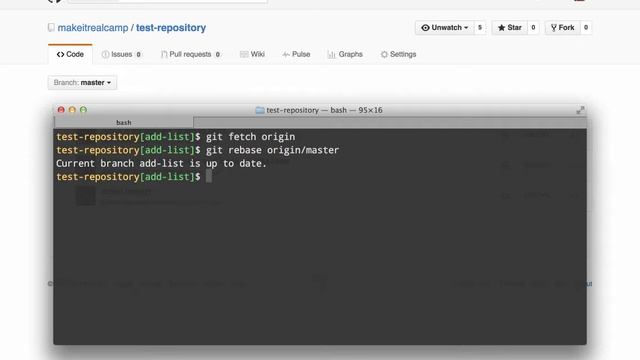Open the stargazers count beside Star
640x360 pixels.
tap(533, 28)
